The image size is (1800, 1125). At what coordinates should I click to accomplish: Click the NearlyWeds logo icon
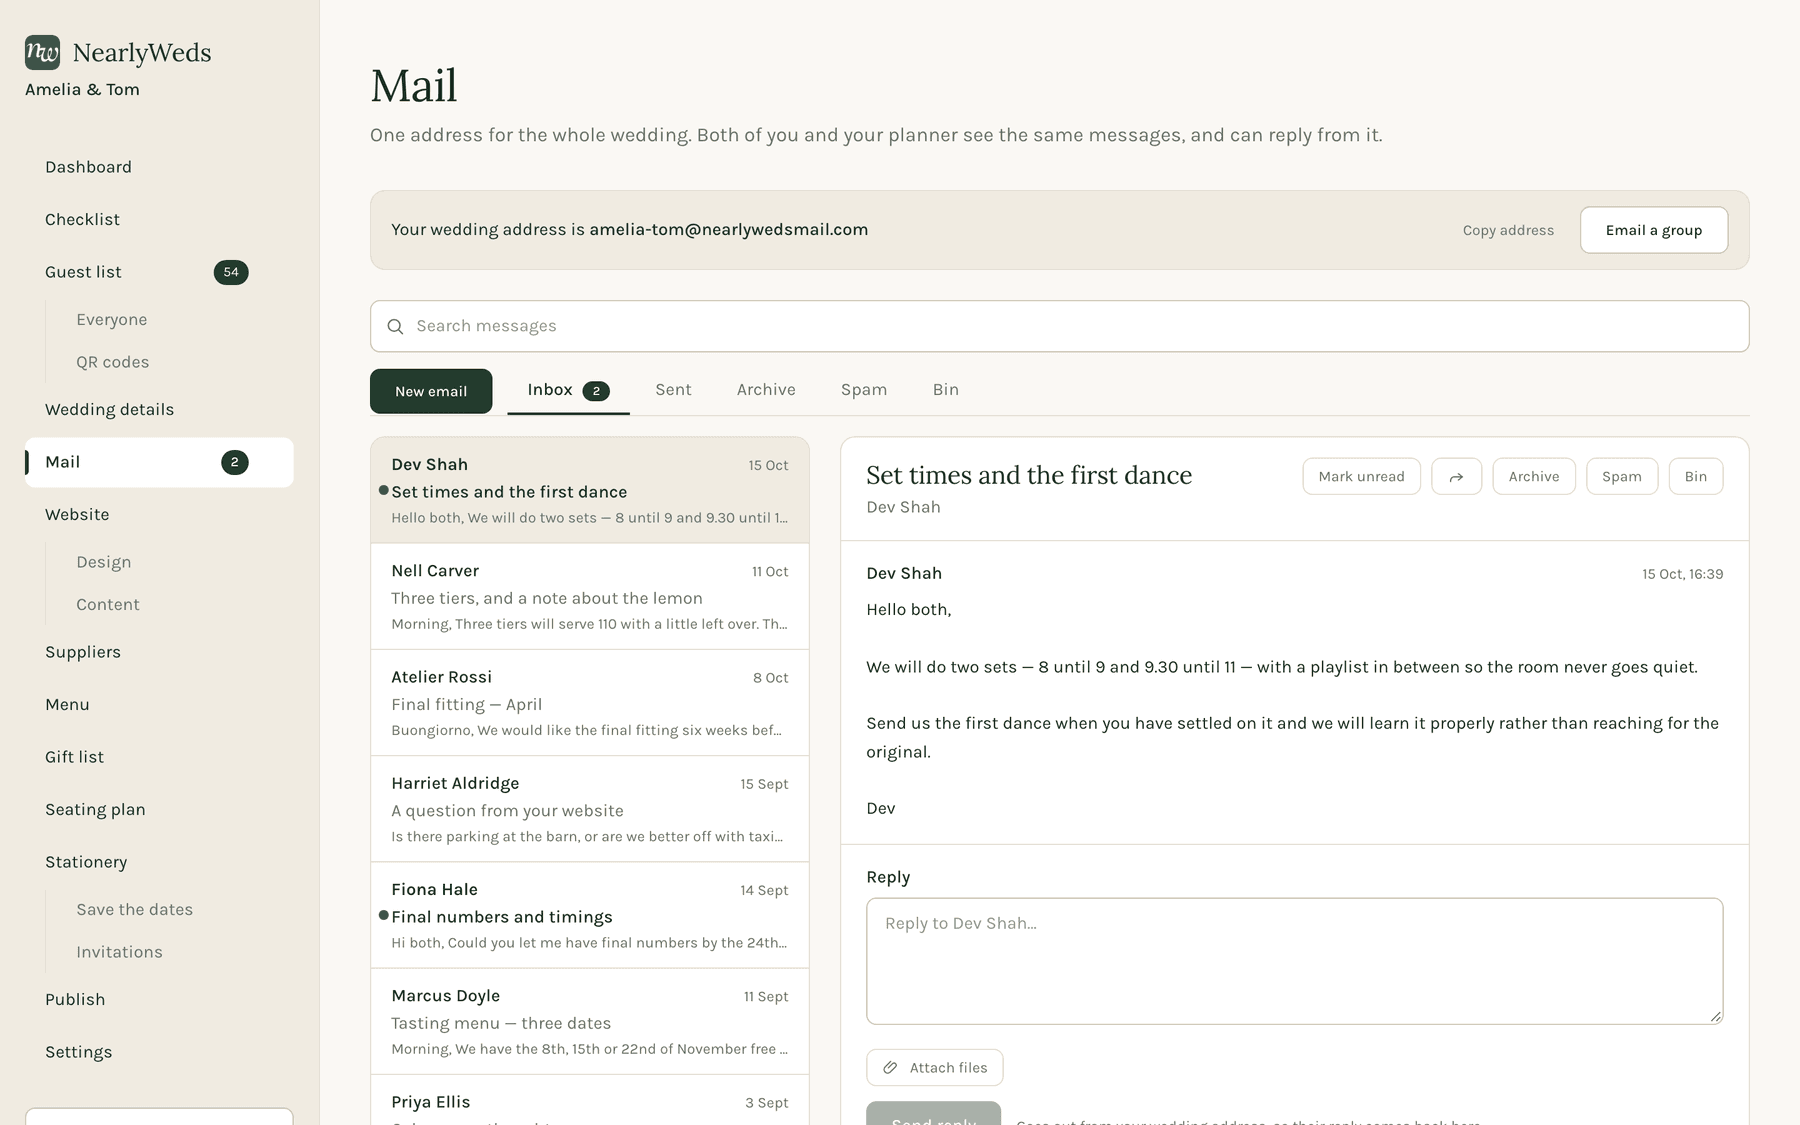42,52
